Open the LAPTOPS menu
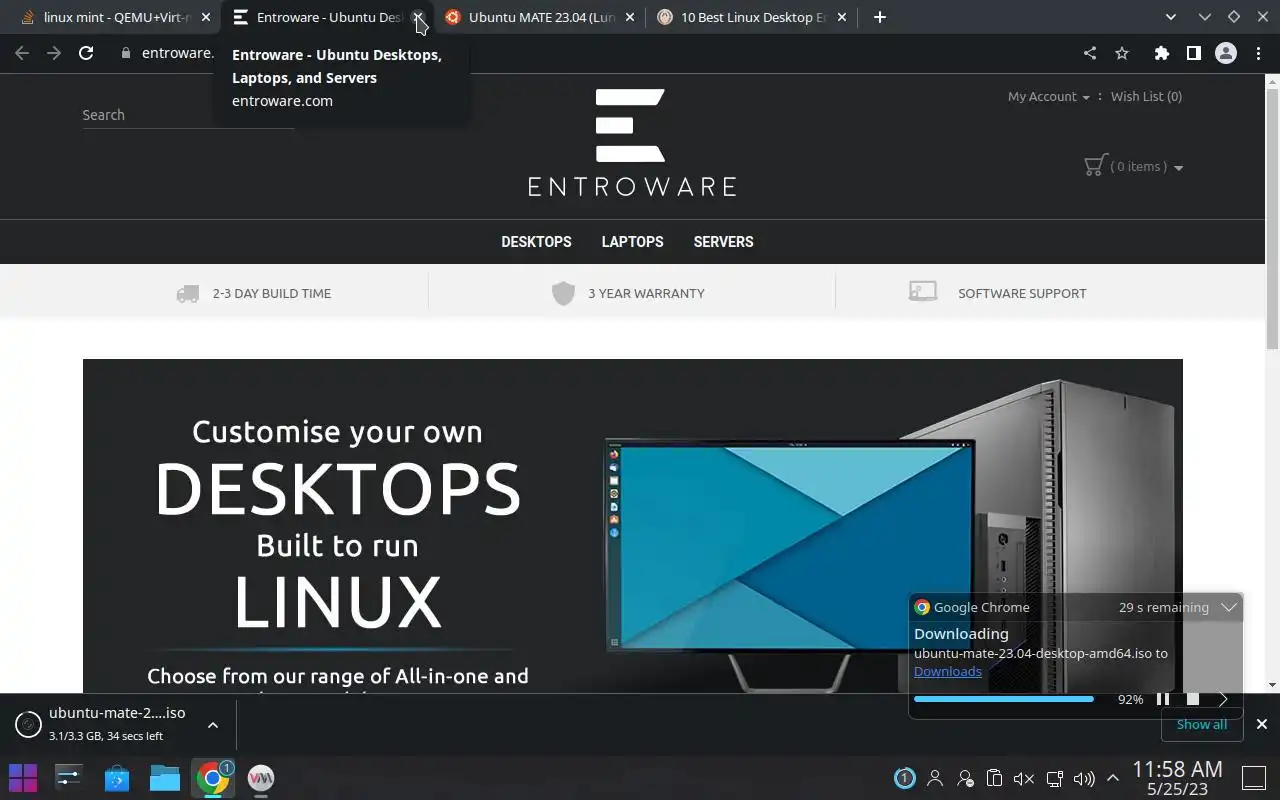 tap(632, 242)
